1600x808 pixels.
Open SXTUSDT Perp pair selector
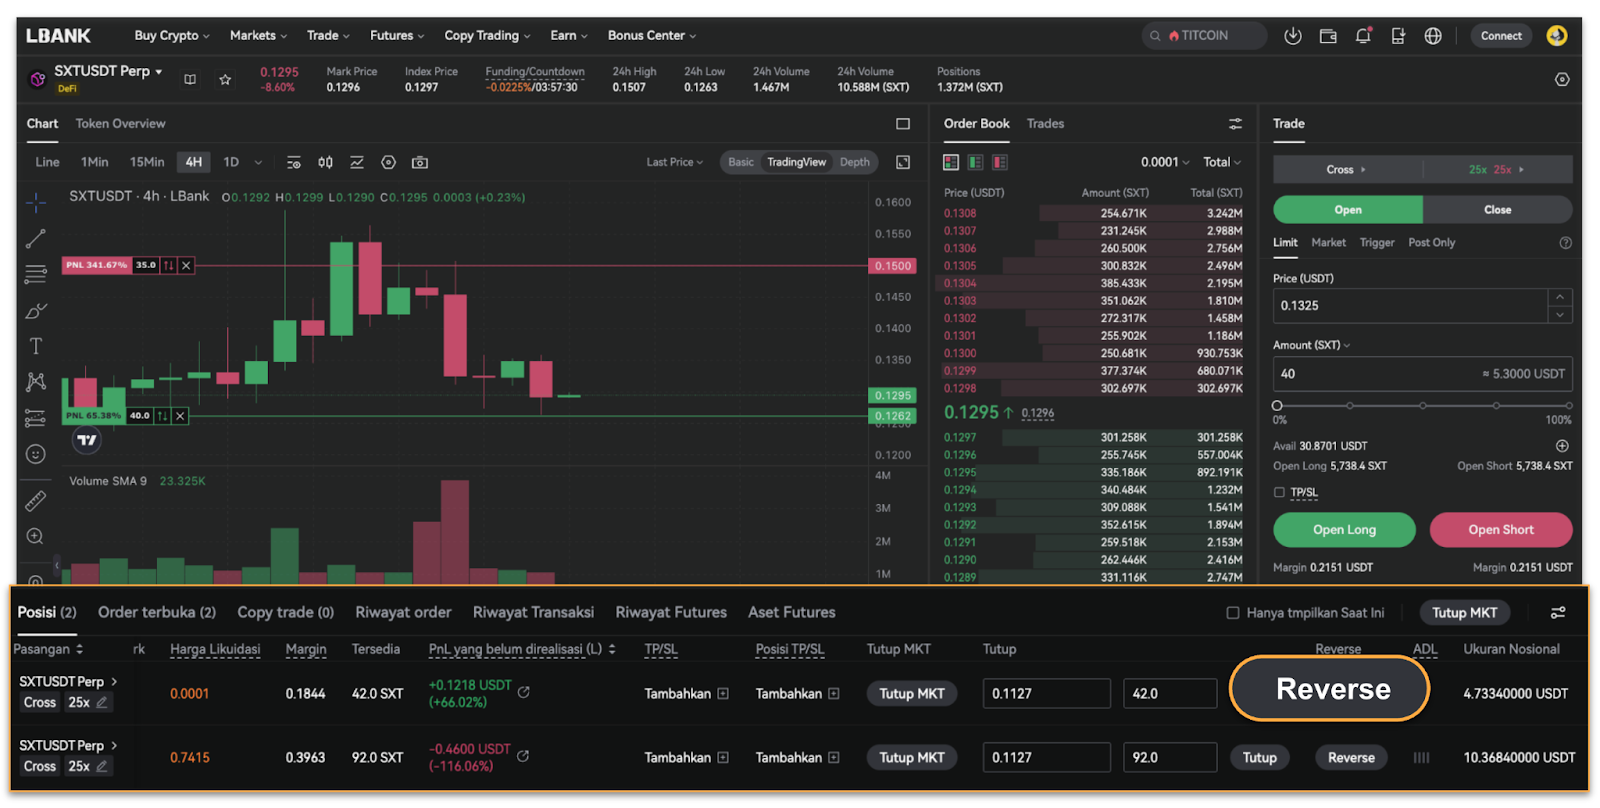(108, 71)
